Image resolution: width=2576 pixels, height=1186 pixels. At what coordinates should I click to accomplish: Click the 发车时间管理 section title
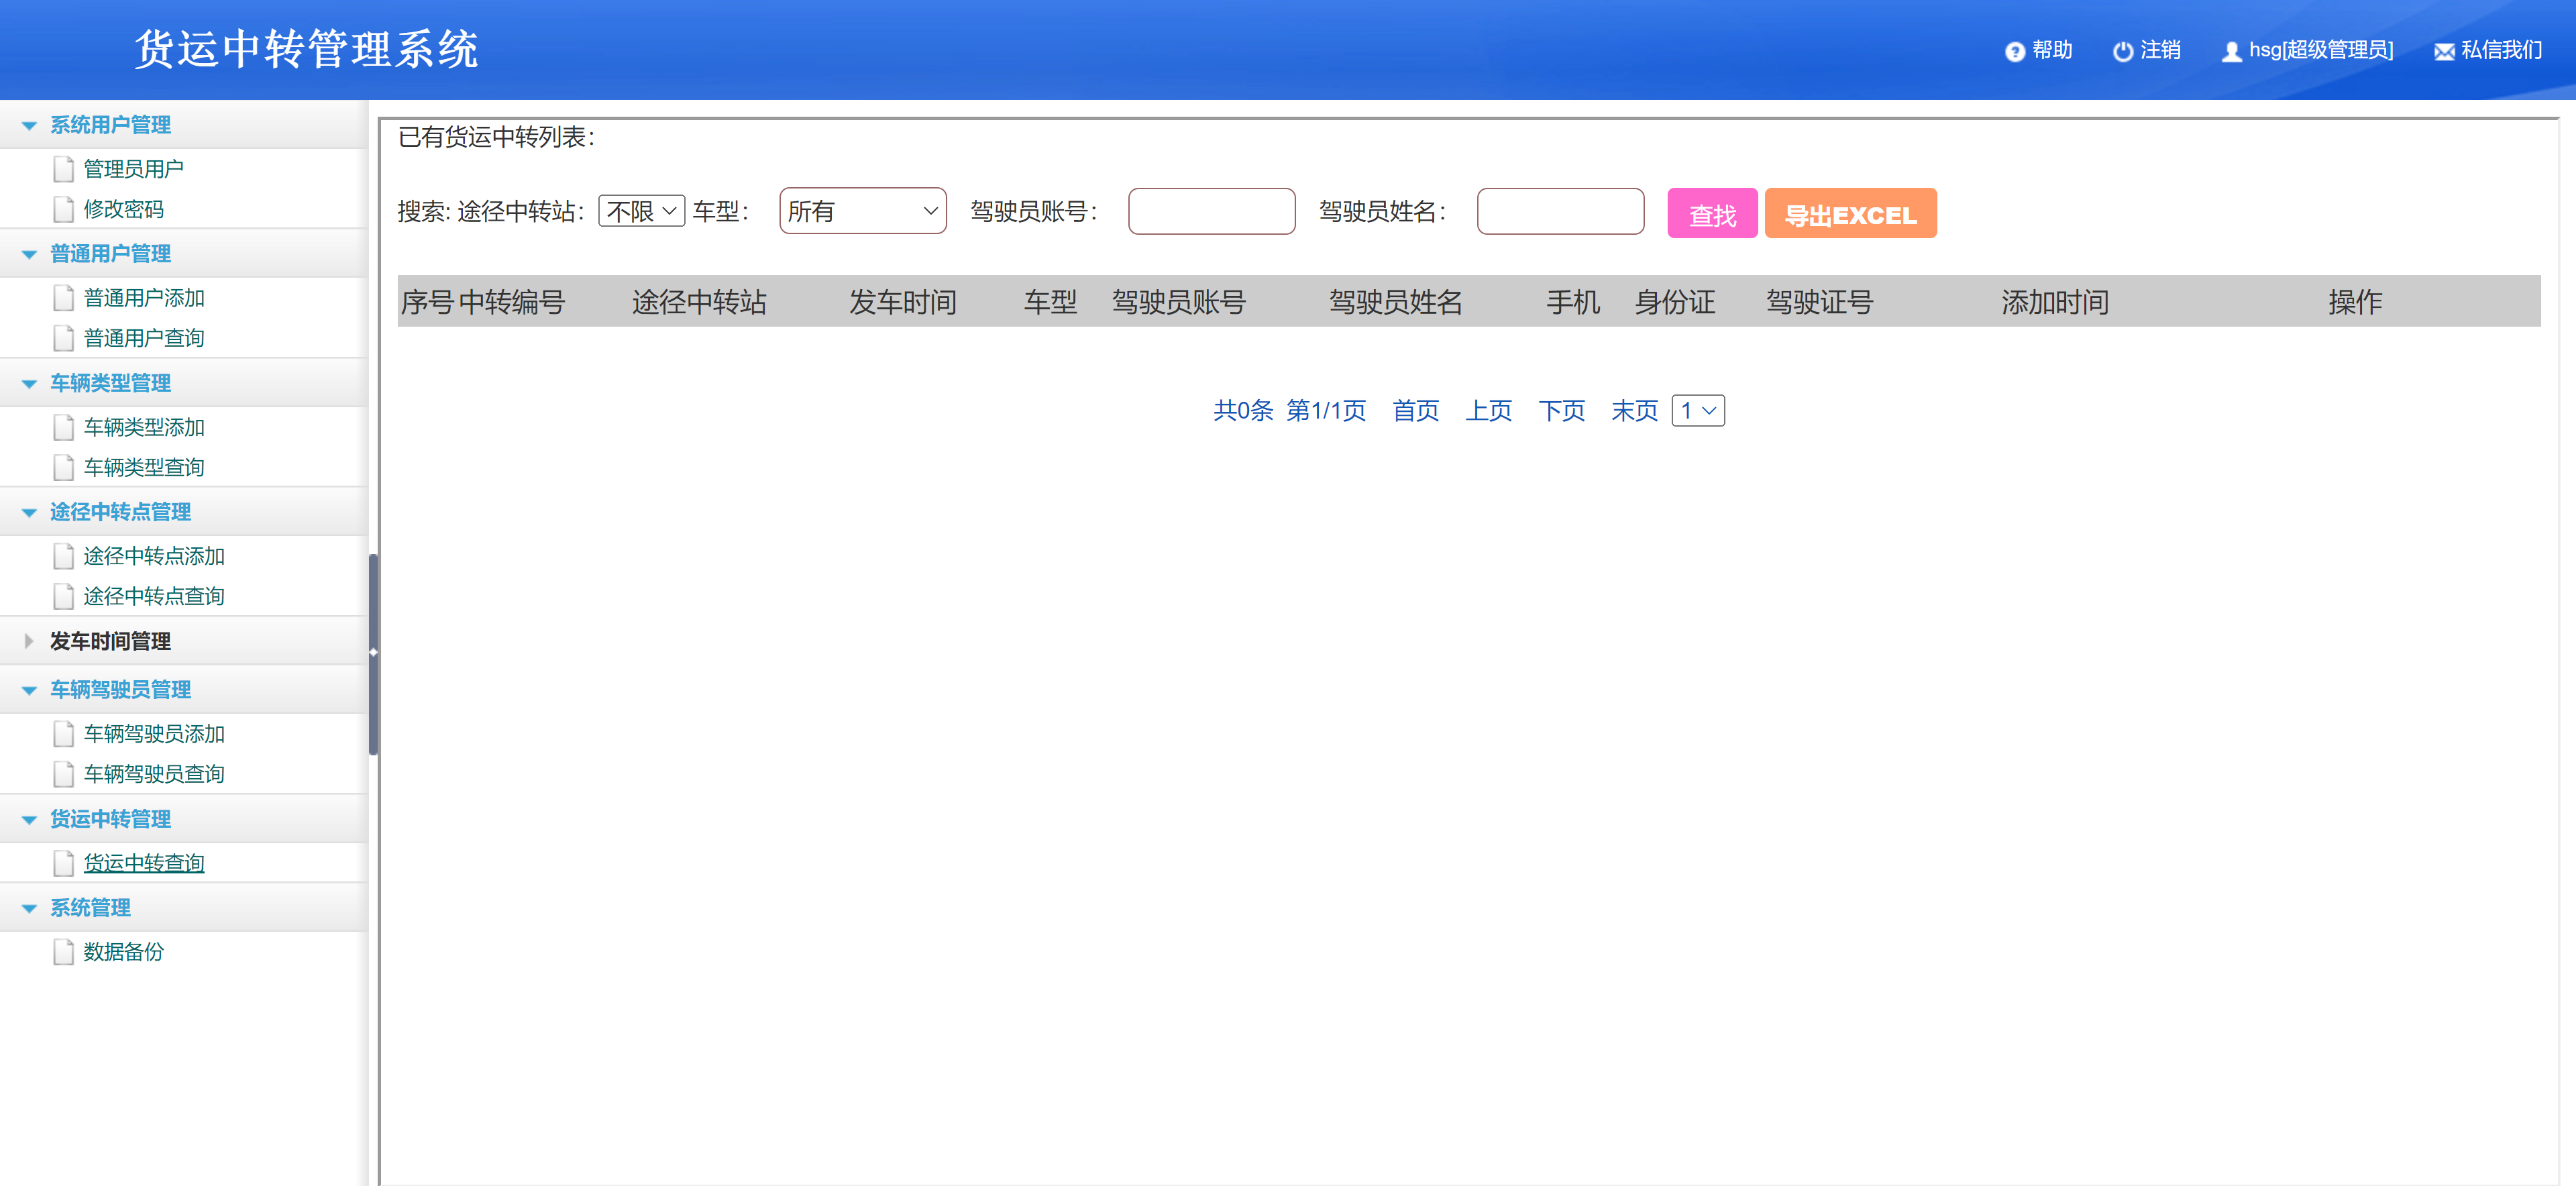(x=110, y=641)
